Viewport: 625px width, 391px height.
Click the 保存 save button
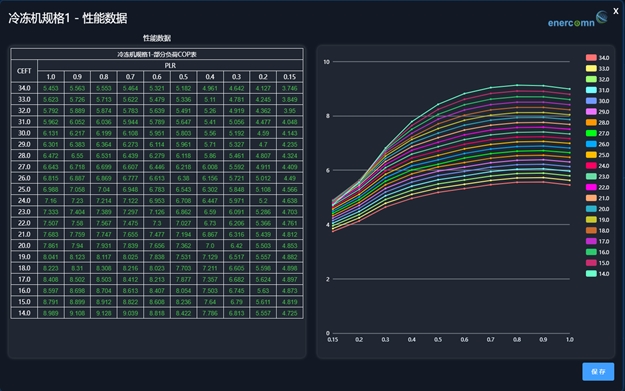coord(598,371)
